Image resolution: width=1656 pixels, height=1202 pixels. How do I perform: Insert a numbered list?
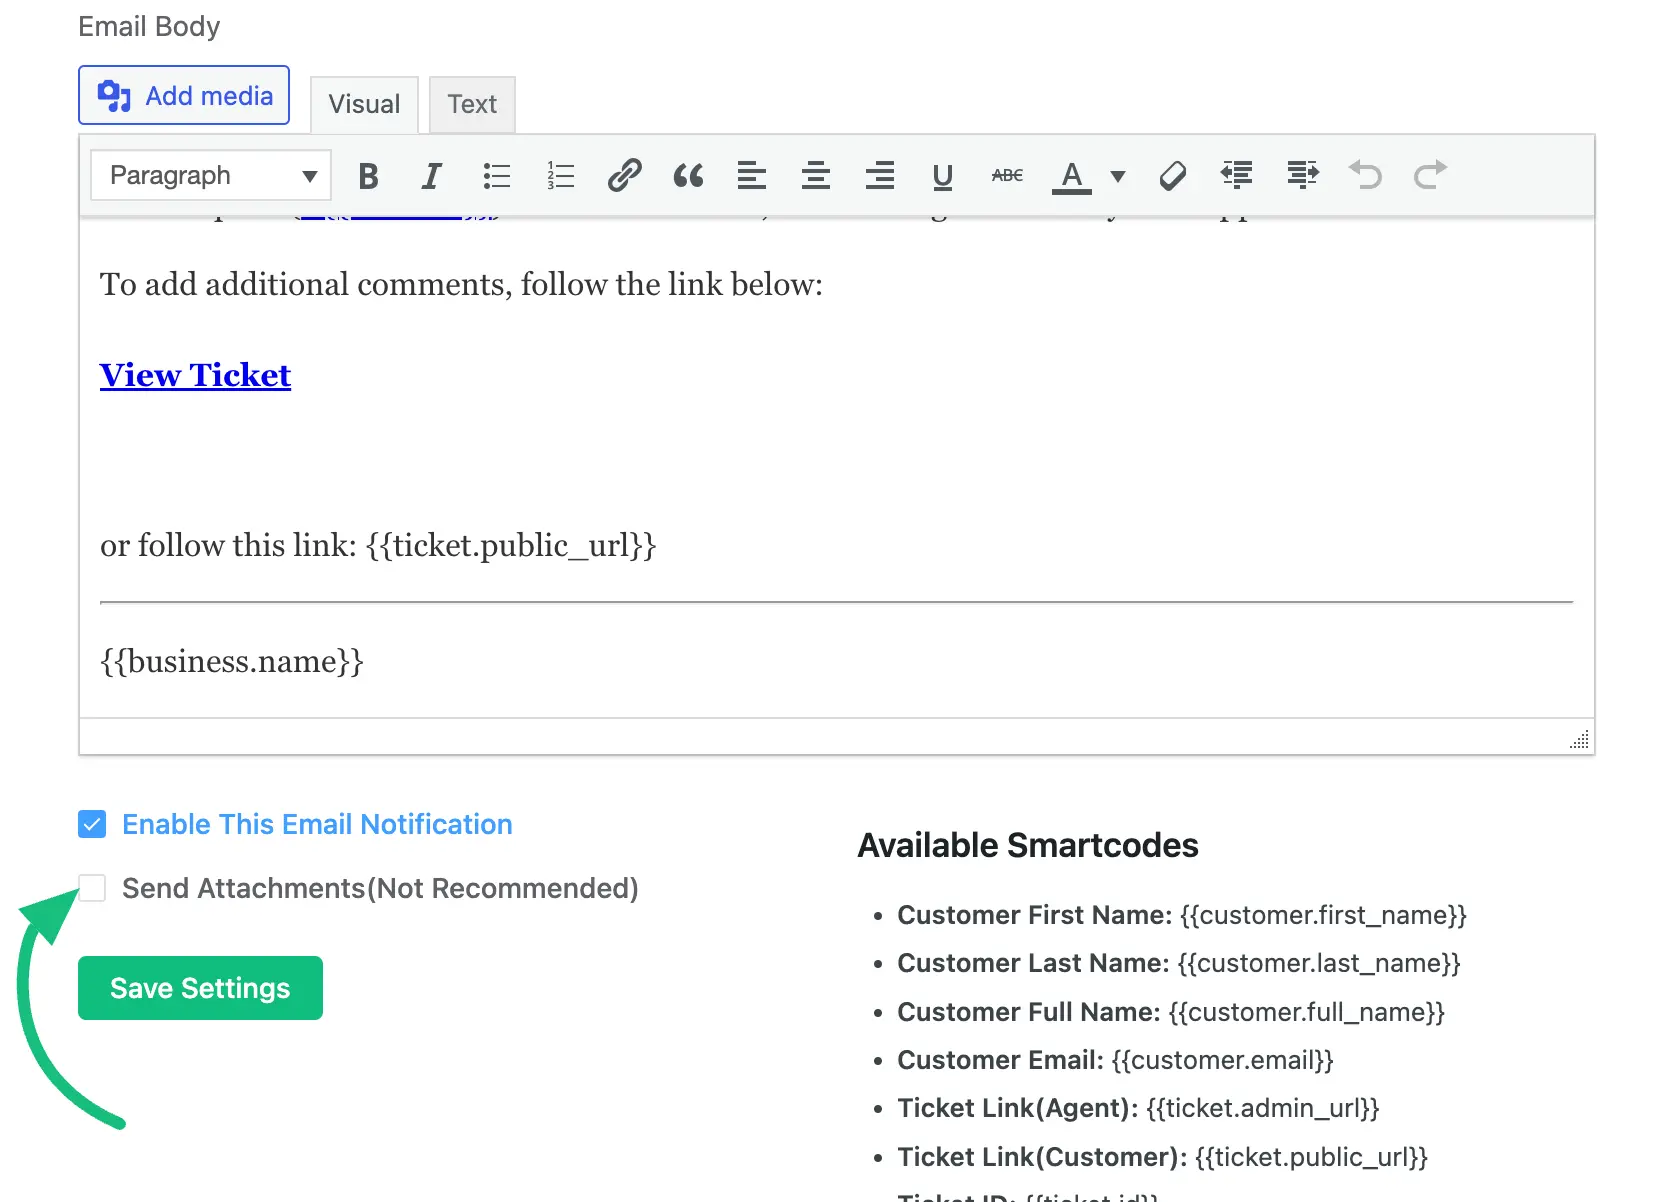pos(560,176)
